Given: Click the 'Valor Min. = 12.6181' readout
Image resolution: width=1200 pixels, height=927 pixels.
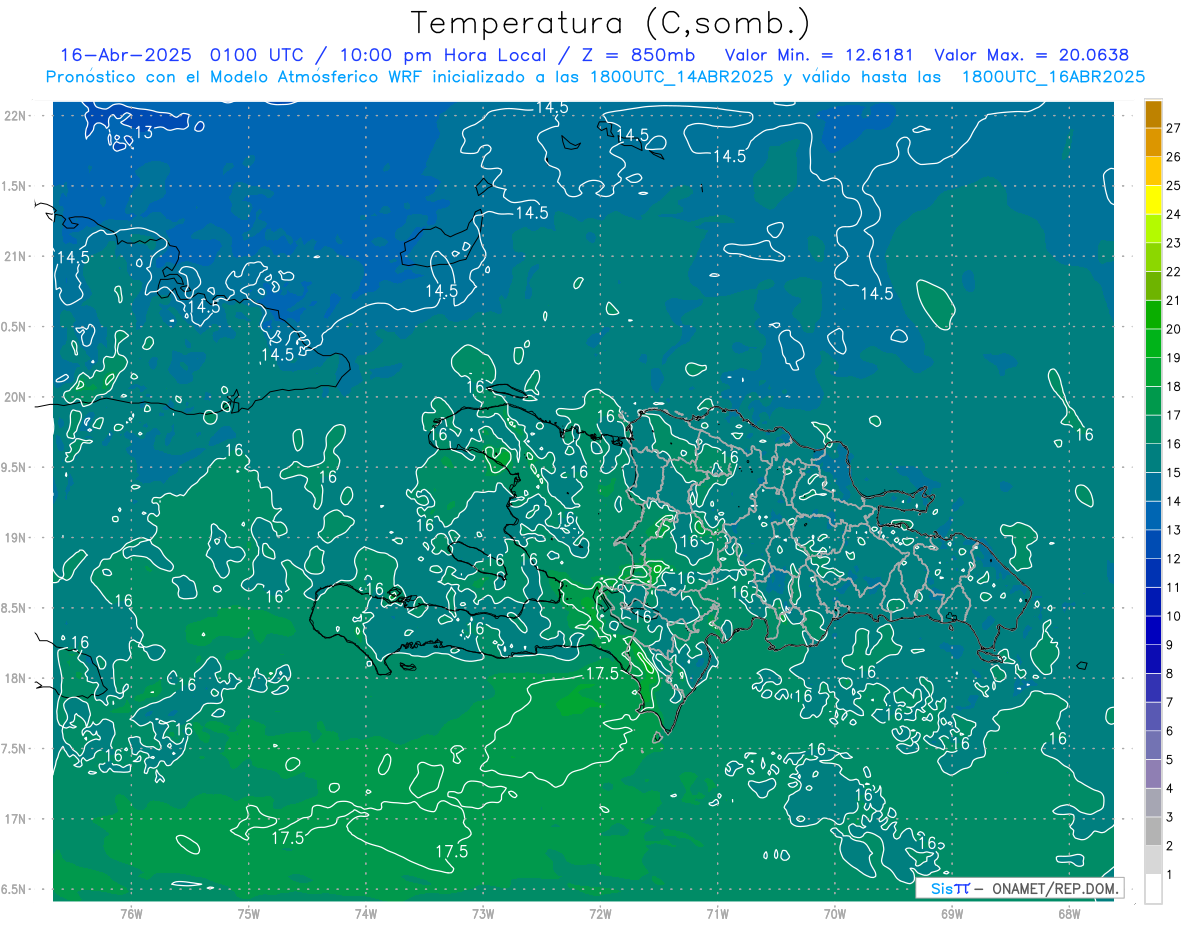Looking at the screenshot, I should click(x=820, y=55).
